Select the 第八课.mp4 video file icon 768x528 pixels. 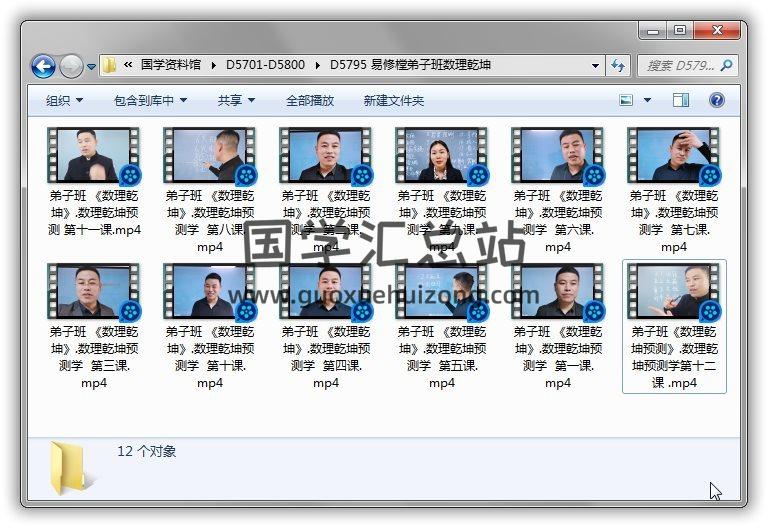[x=209, y=154]
